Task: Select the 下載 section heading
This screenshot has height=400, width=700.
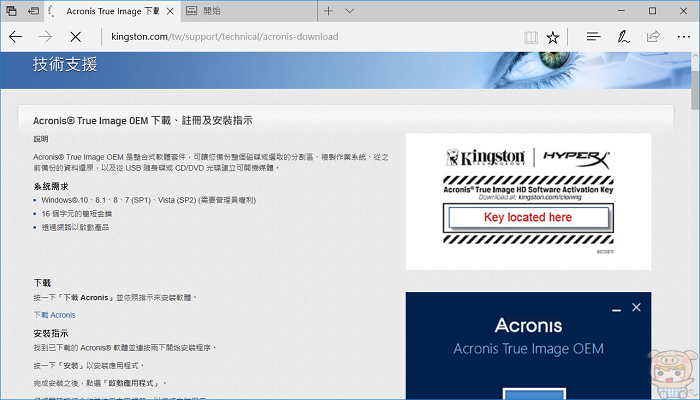Action: (42, 283)
